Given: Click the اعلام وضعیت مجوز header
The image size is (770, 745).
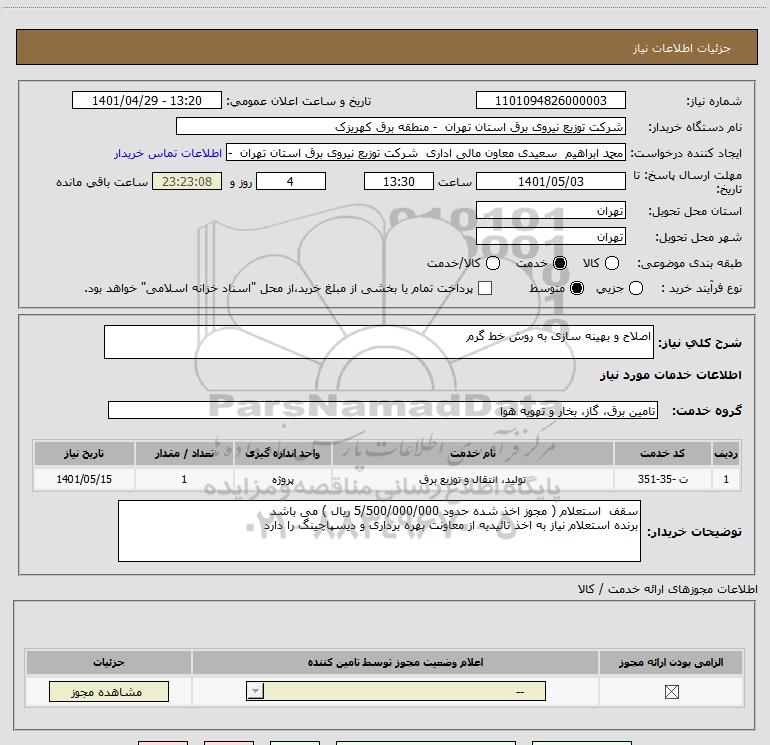Looking at the screenshot, I should [x=395, y=662].
